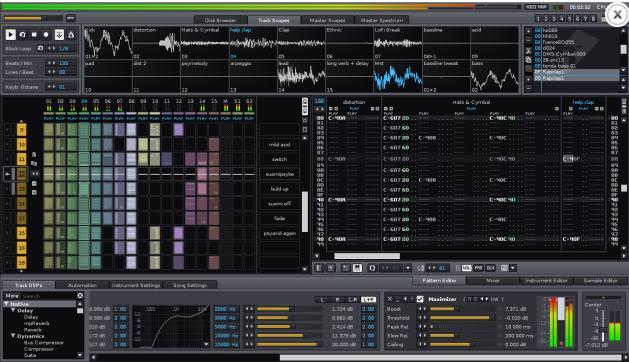Adjust the Beats/Min value stepper arrows

click(52, 63)
